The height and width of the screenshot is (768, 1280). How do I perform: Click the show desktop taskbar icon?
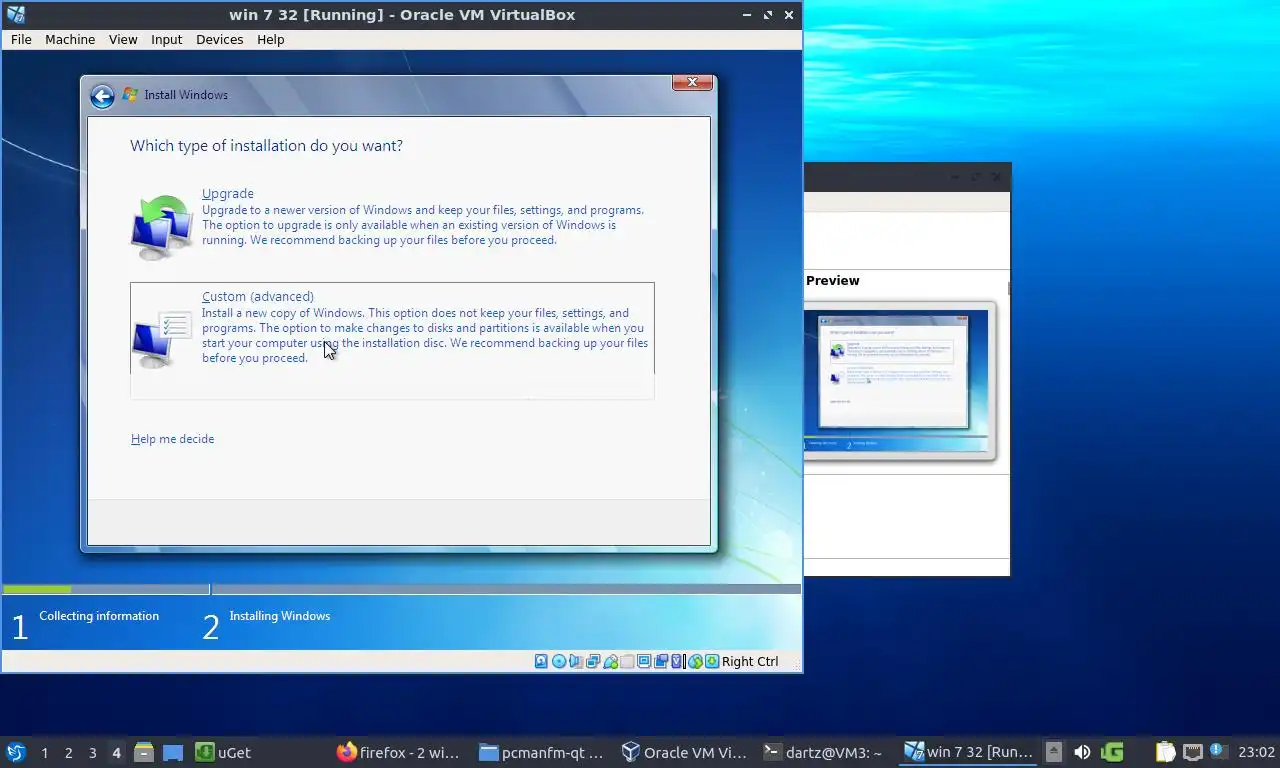click(x=173, y=752)
